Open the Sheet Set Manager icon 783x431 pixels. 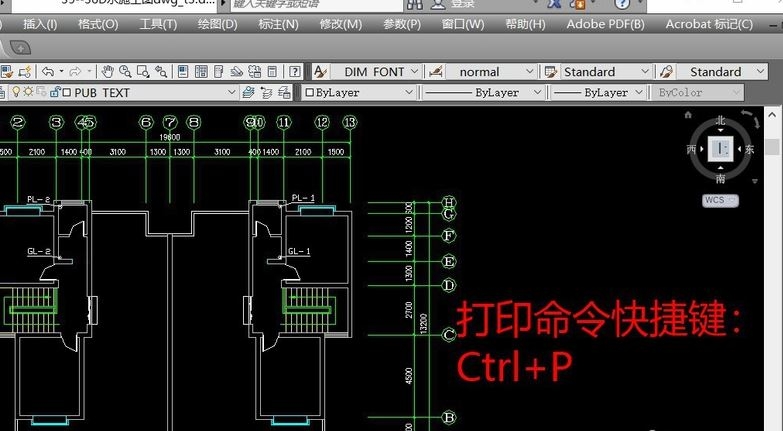click(237, 72)
